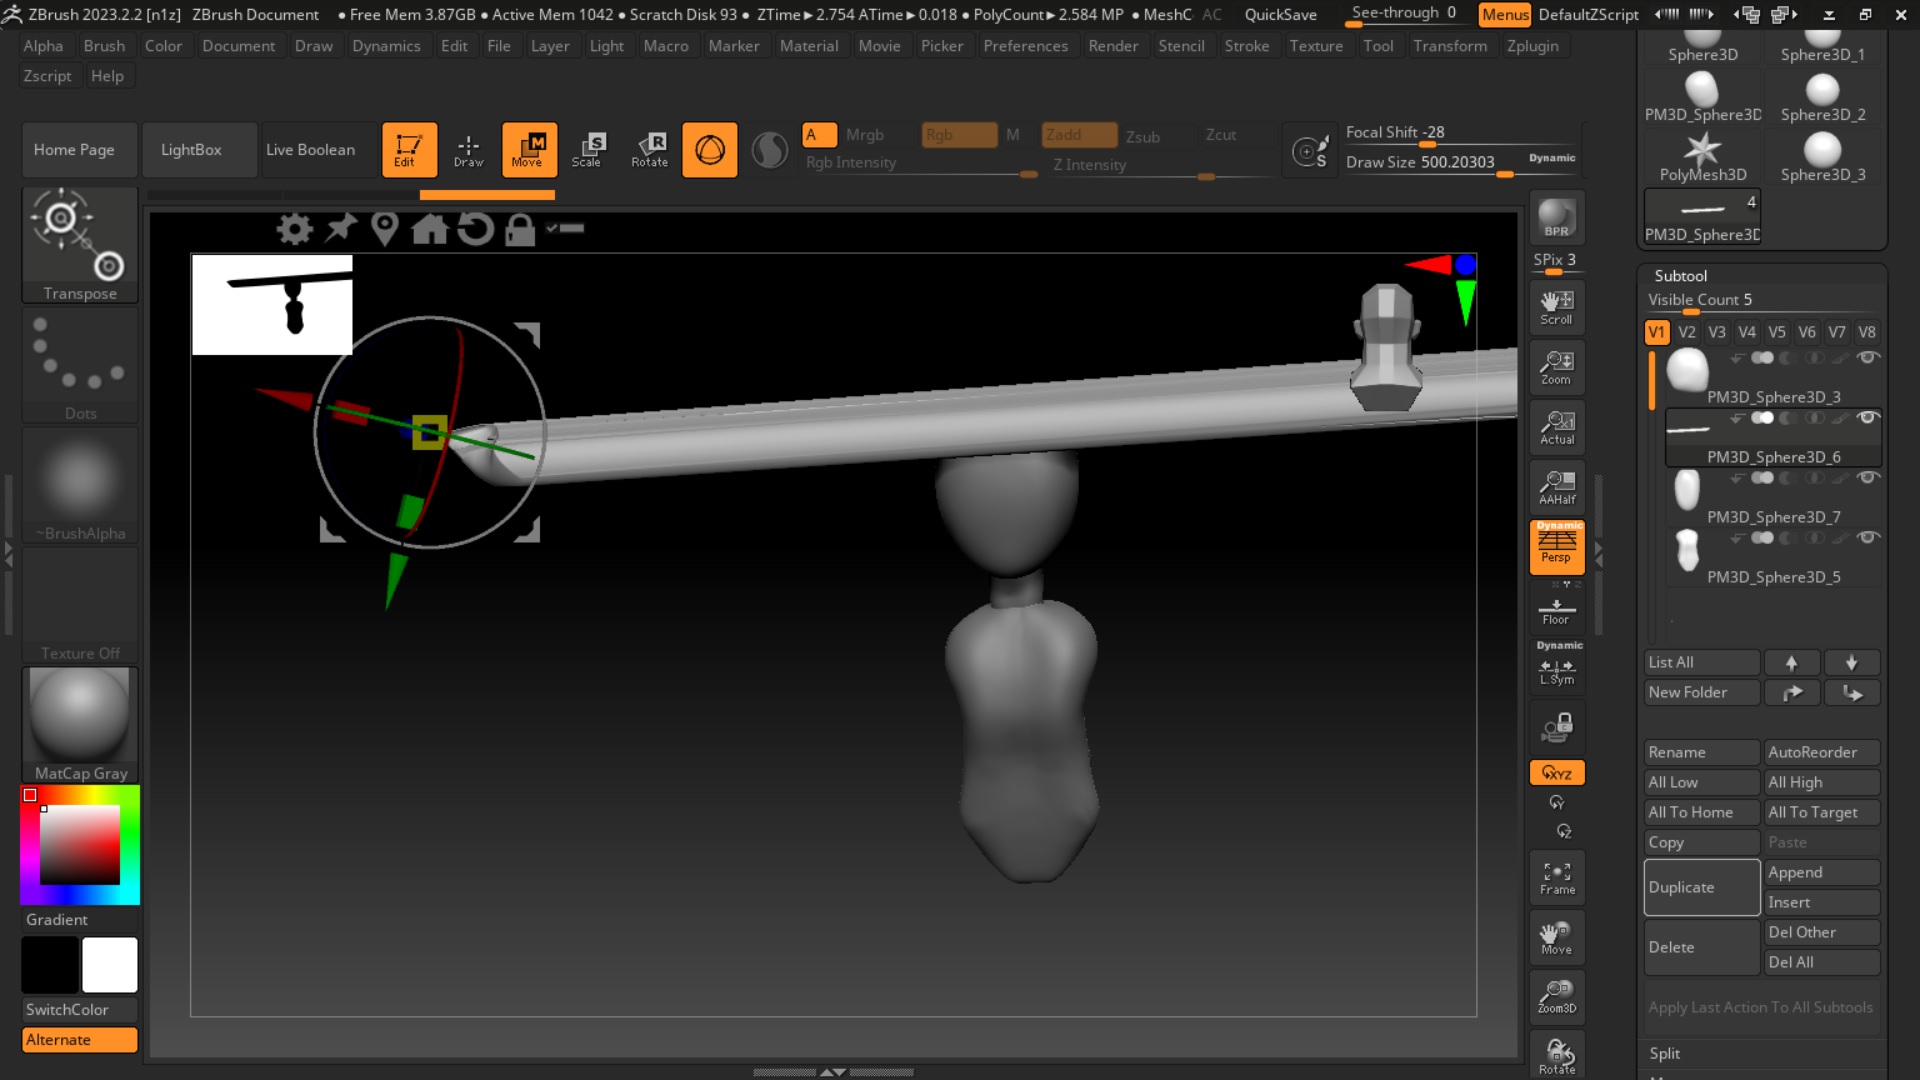
Task: Toggle the Xyz rotation mode button
Action: tap(1556, 773)
